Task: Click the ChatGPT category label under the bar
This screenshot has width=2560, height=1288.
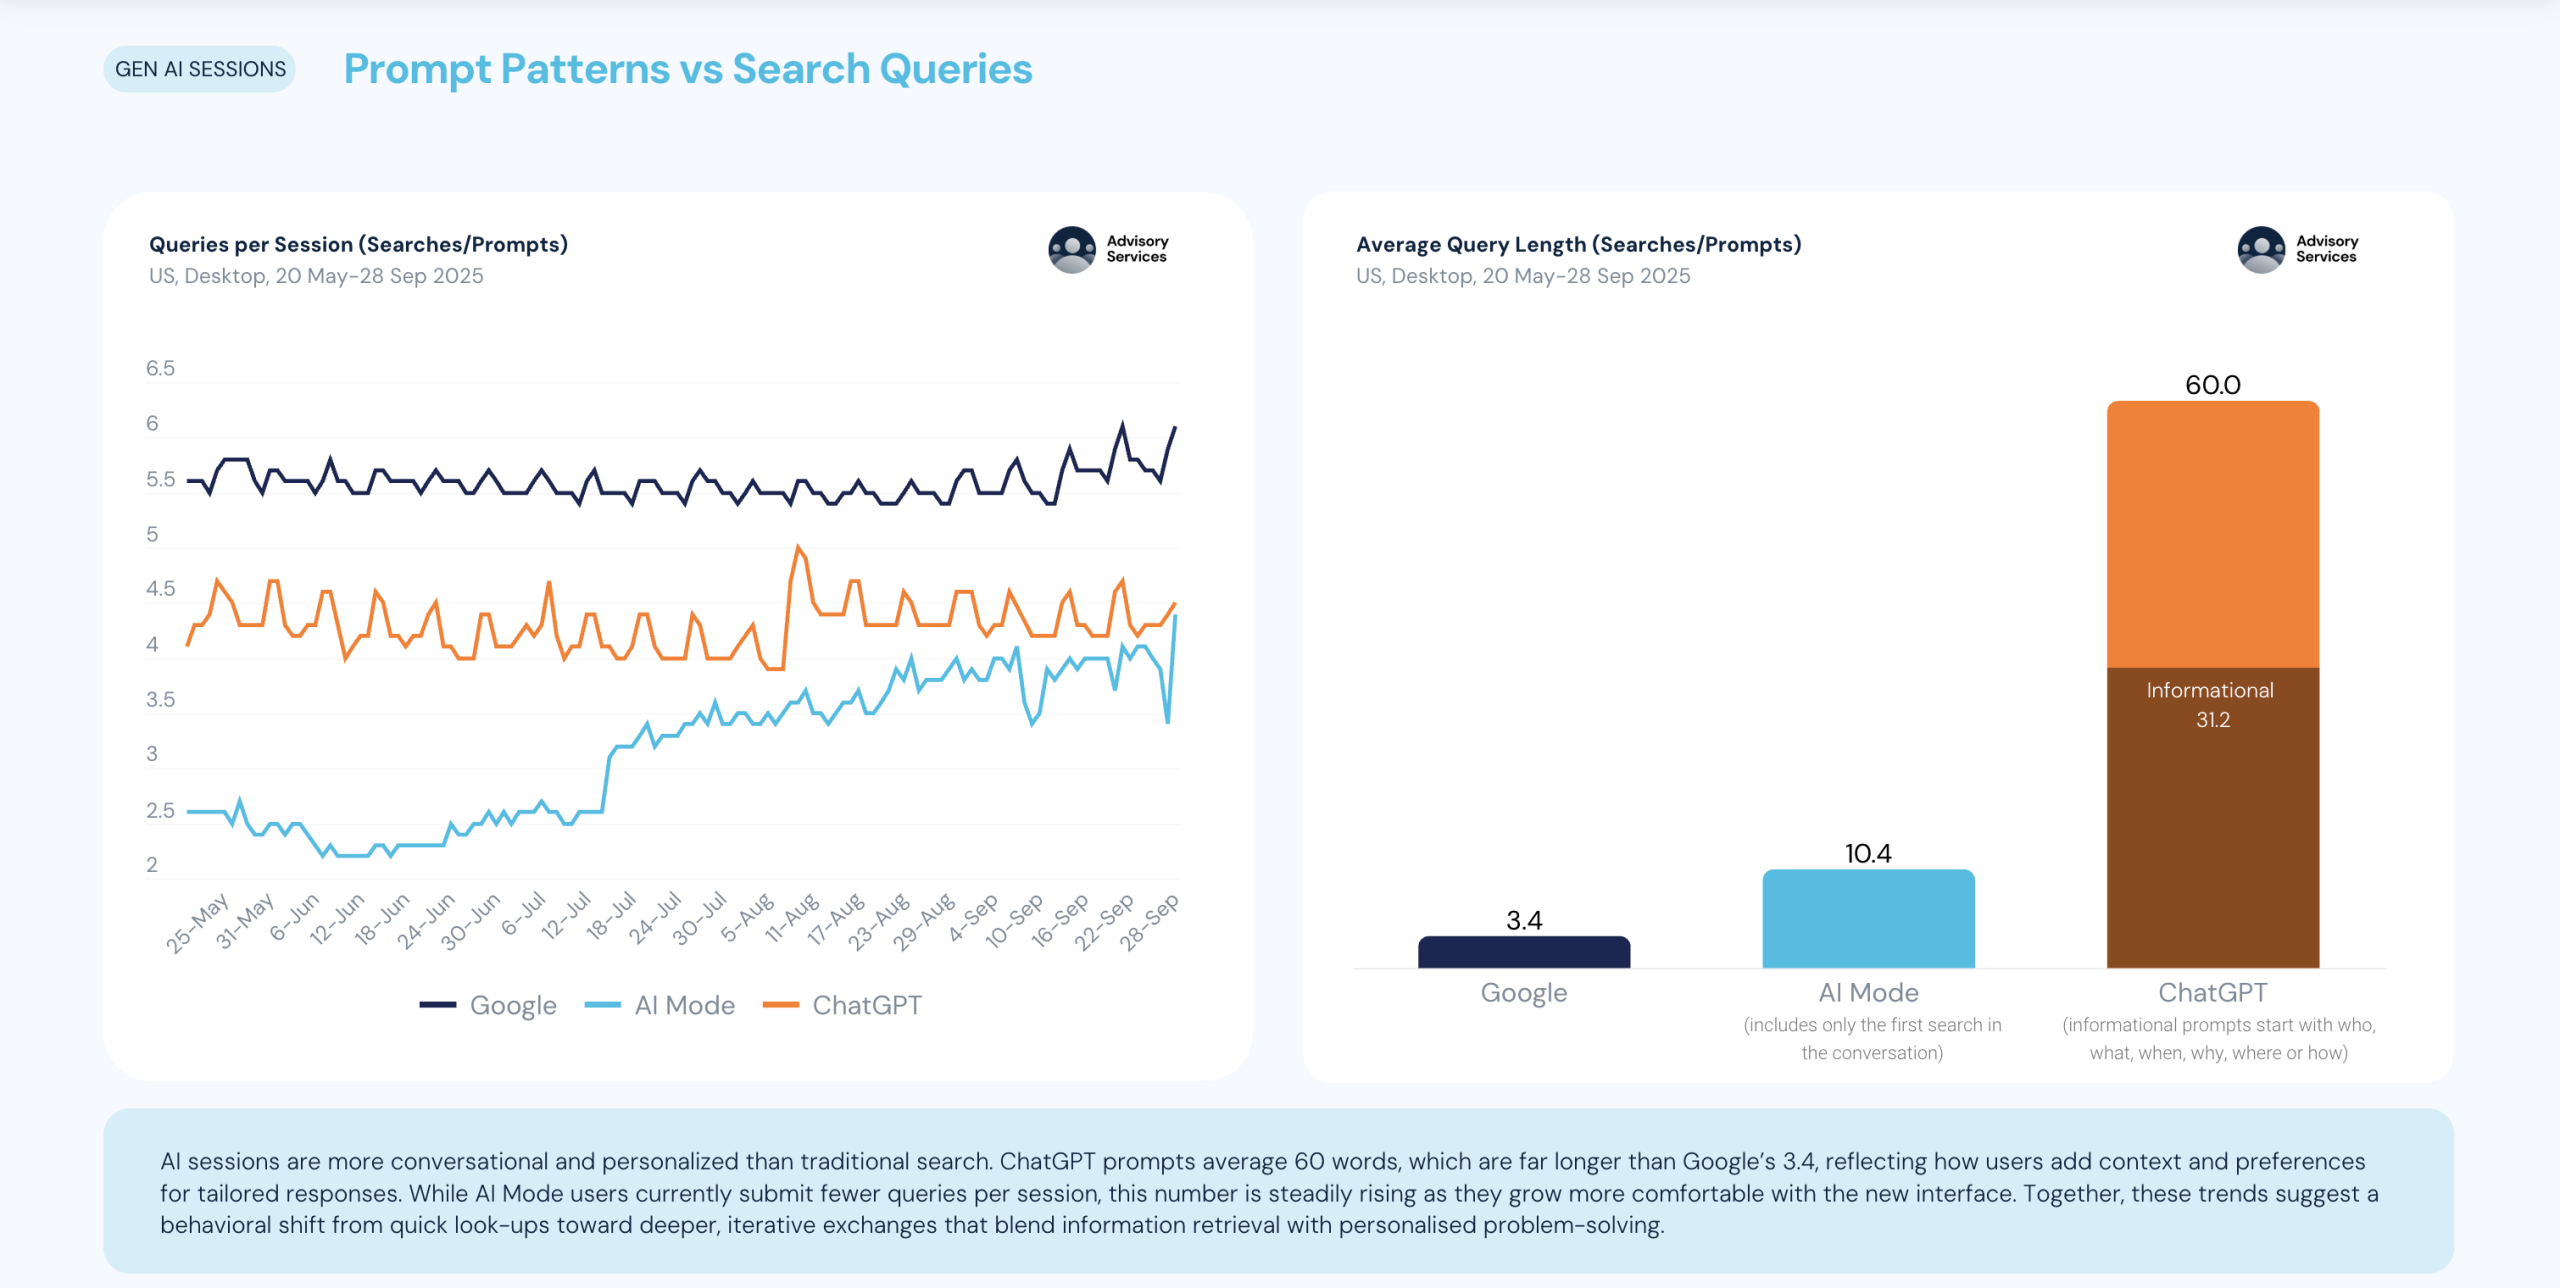Action: [x=2212, y=992]
